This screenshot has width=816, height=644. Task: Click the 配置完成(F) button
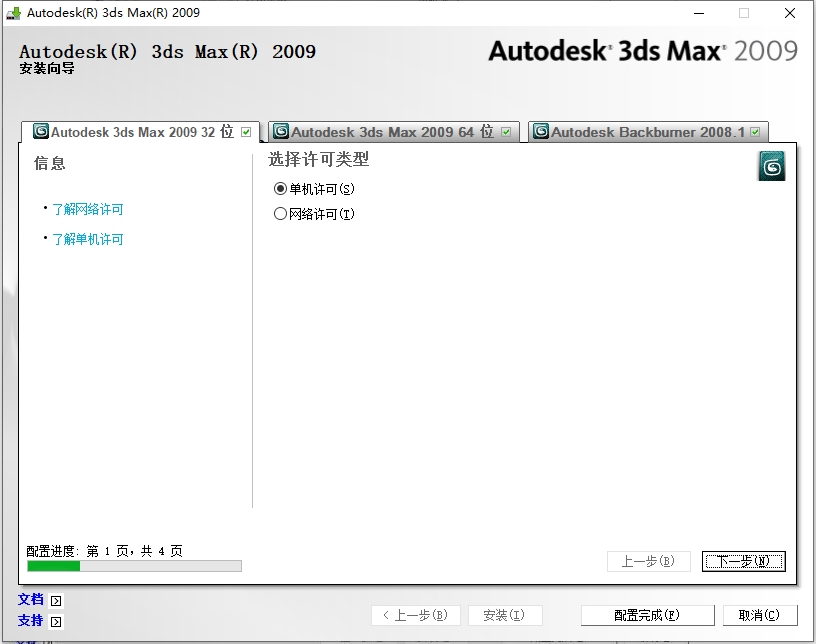point(647,615)
